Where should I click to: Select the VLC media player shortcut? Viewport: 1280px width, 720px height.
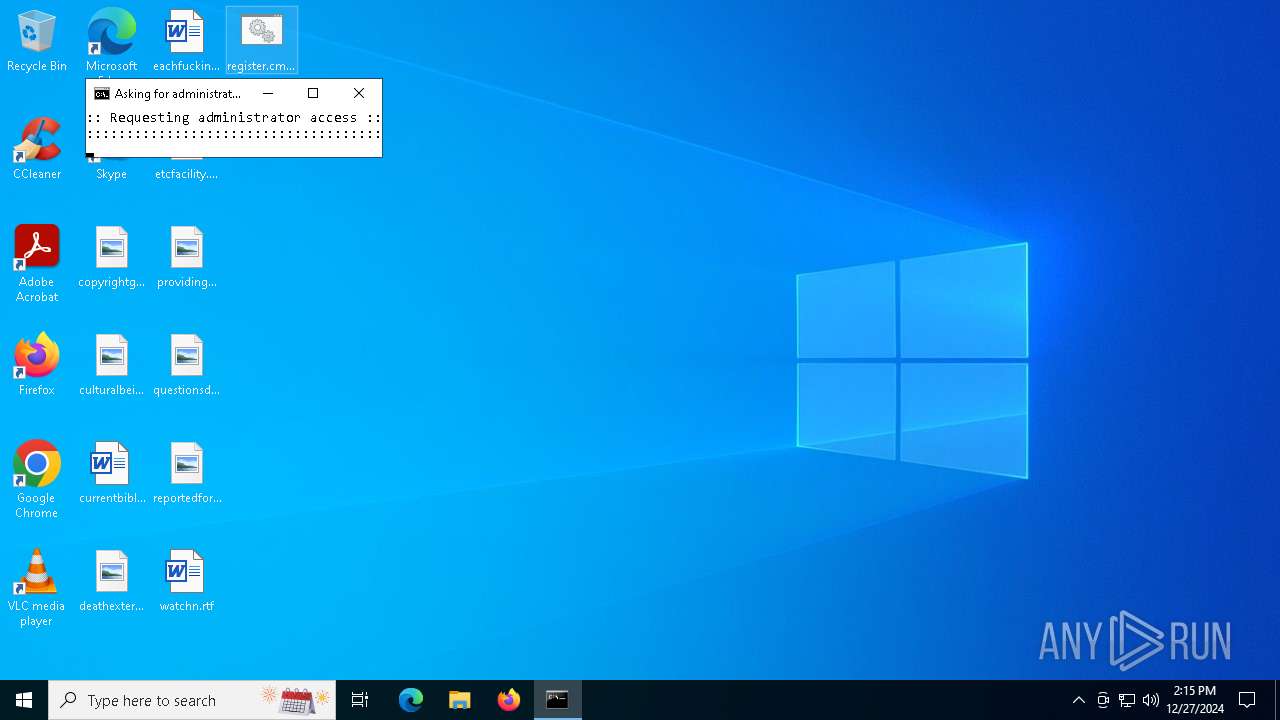37,588
